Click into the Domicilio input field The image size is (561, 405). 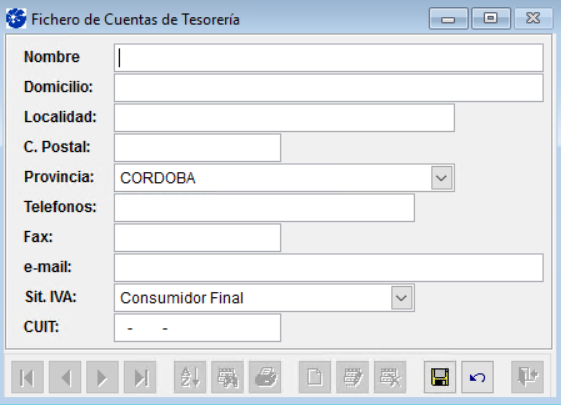328,88
